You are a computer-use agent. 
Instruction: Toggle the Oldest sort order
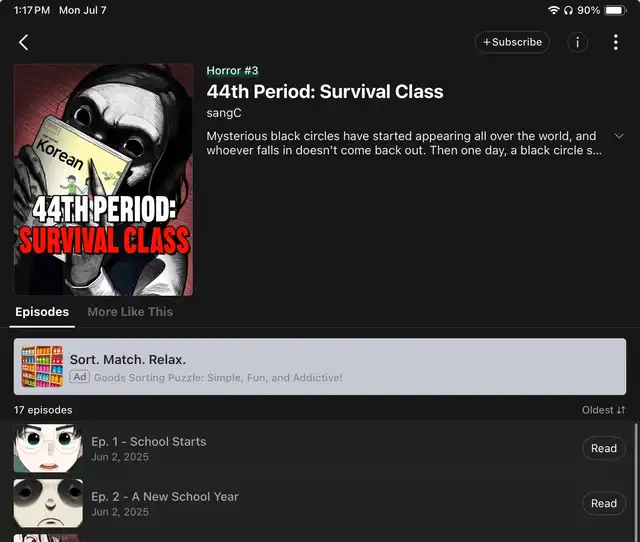pyautogui.click(x=603, y=410)
